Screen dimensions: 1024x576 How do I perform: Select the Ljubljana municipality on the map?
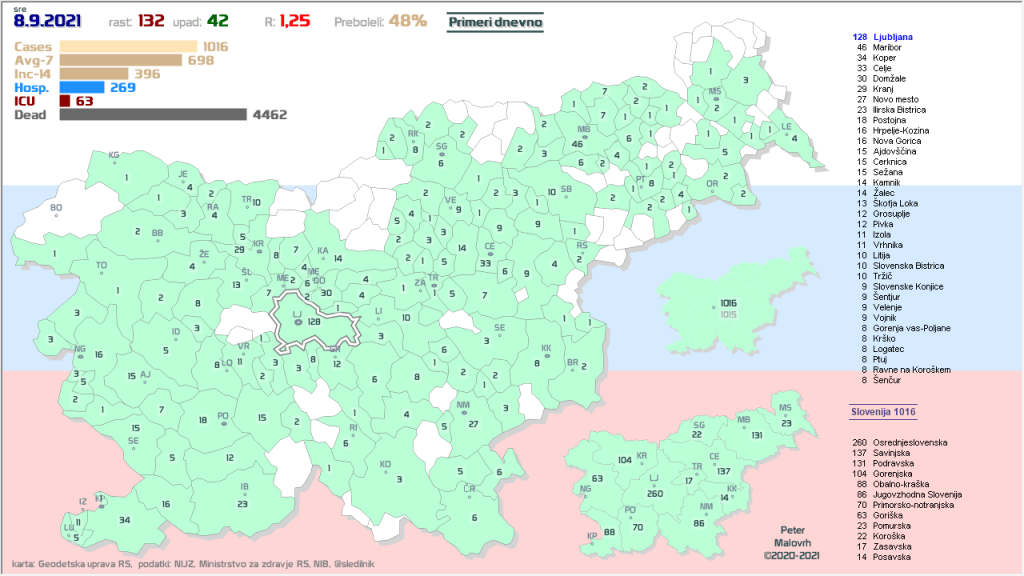pyautogui.click(x=310, y=322)
